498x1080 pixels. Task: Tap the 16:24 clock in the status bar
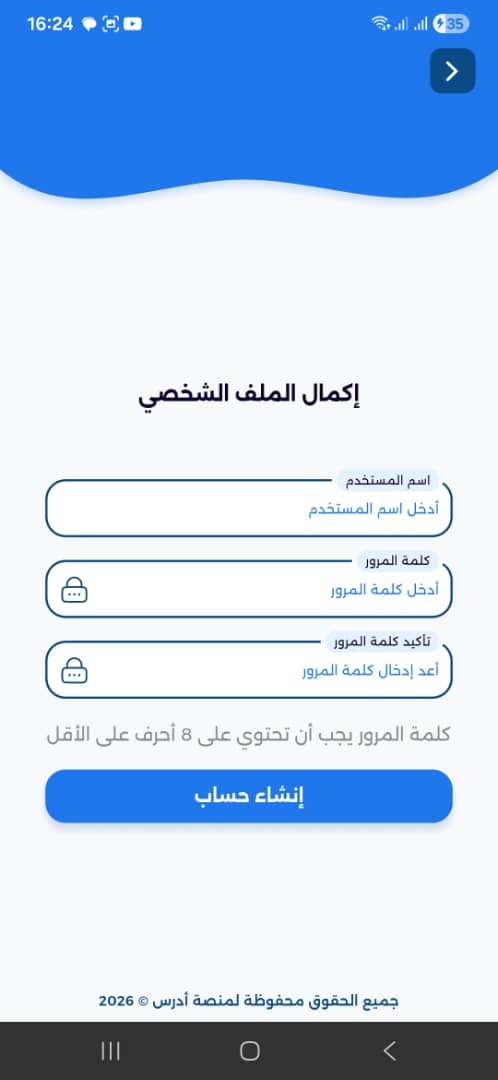[x=50, y=24]
